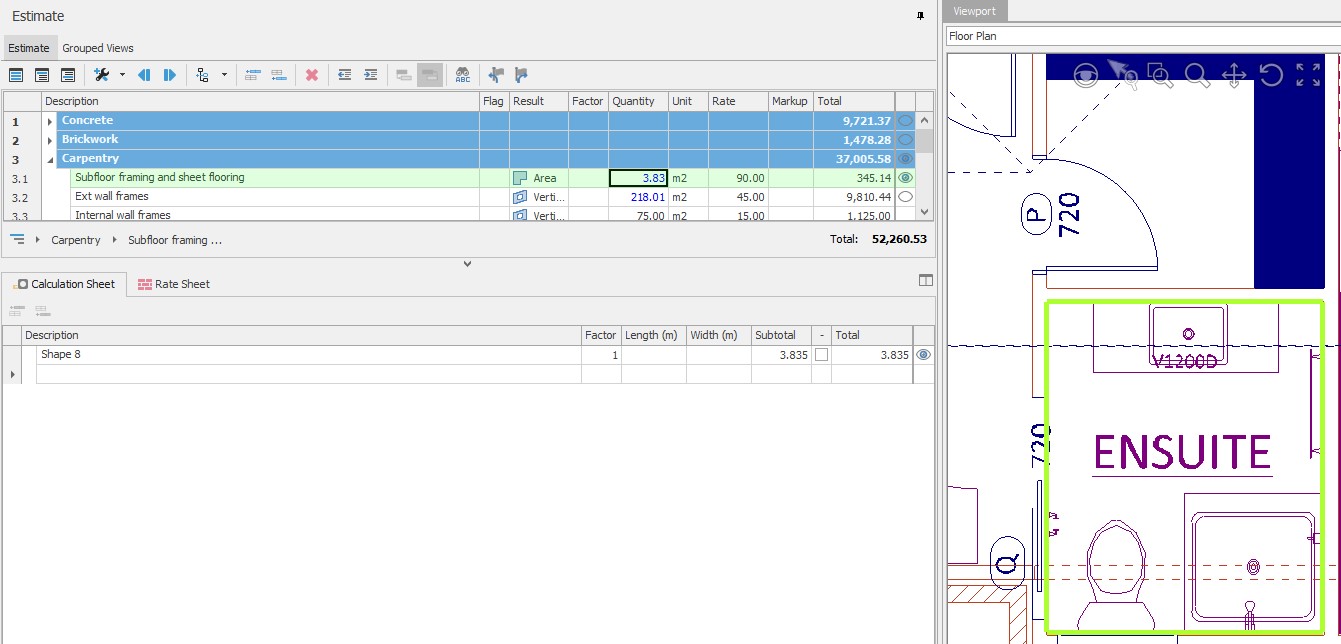This screenshot has width=1341, height=644.
Task: Click the Quantity cell showing 3.83
Action: [x=638, y=178]
